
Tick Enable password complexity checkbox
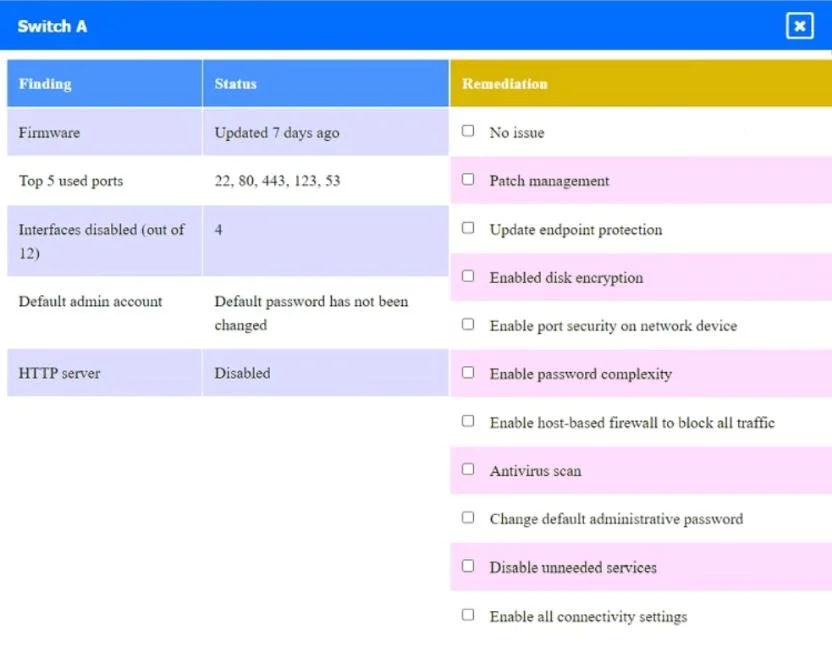pos(467,373)
